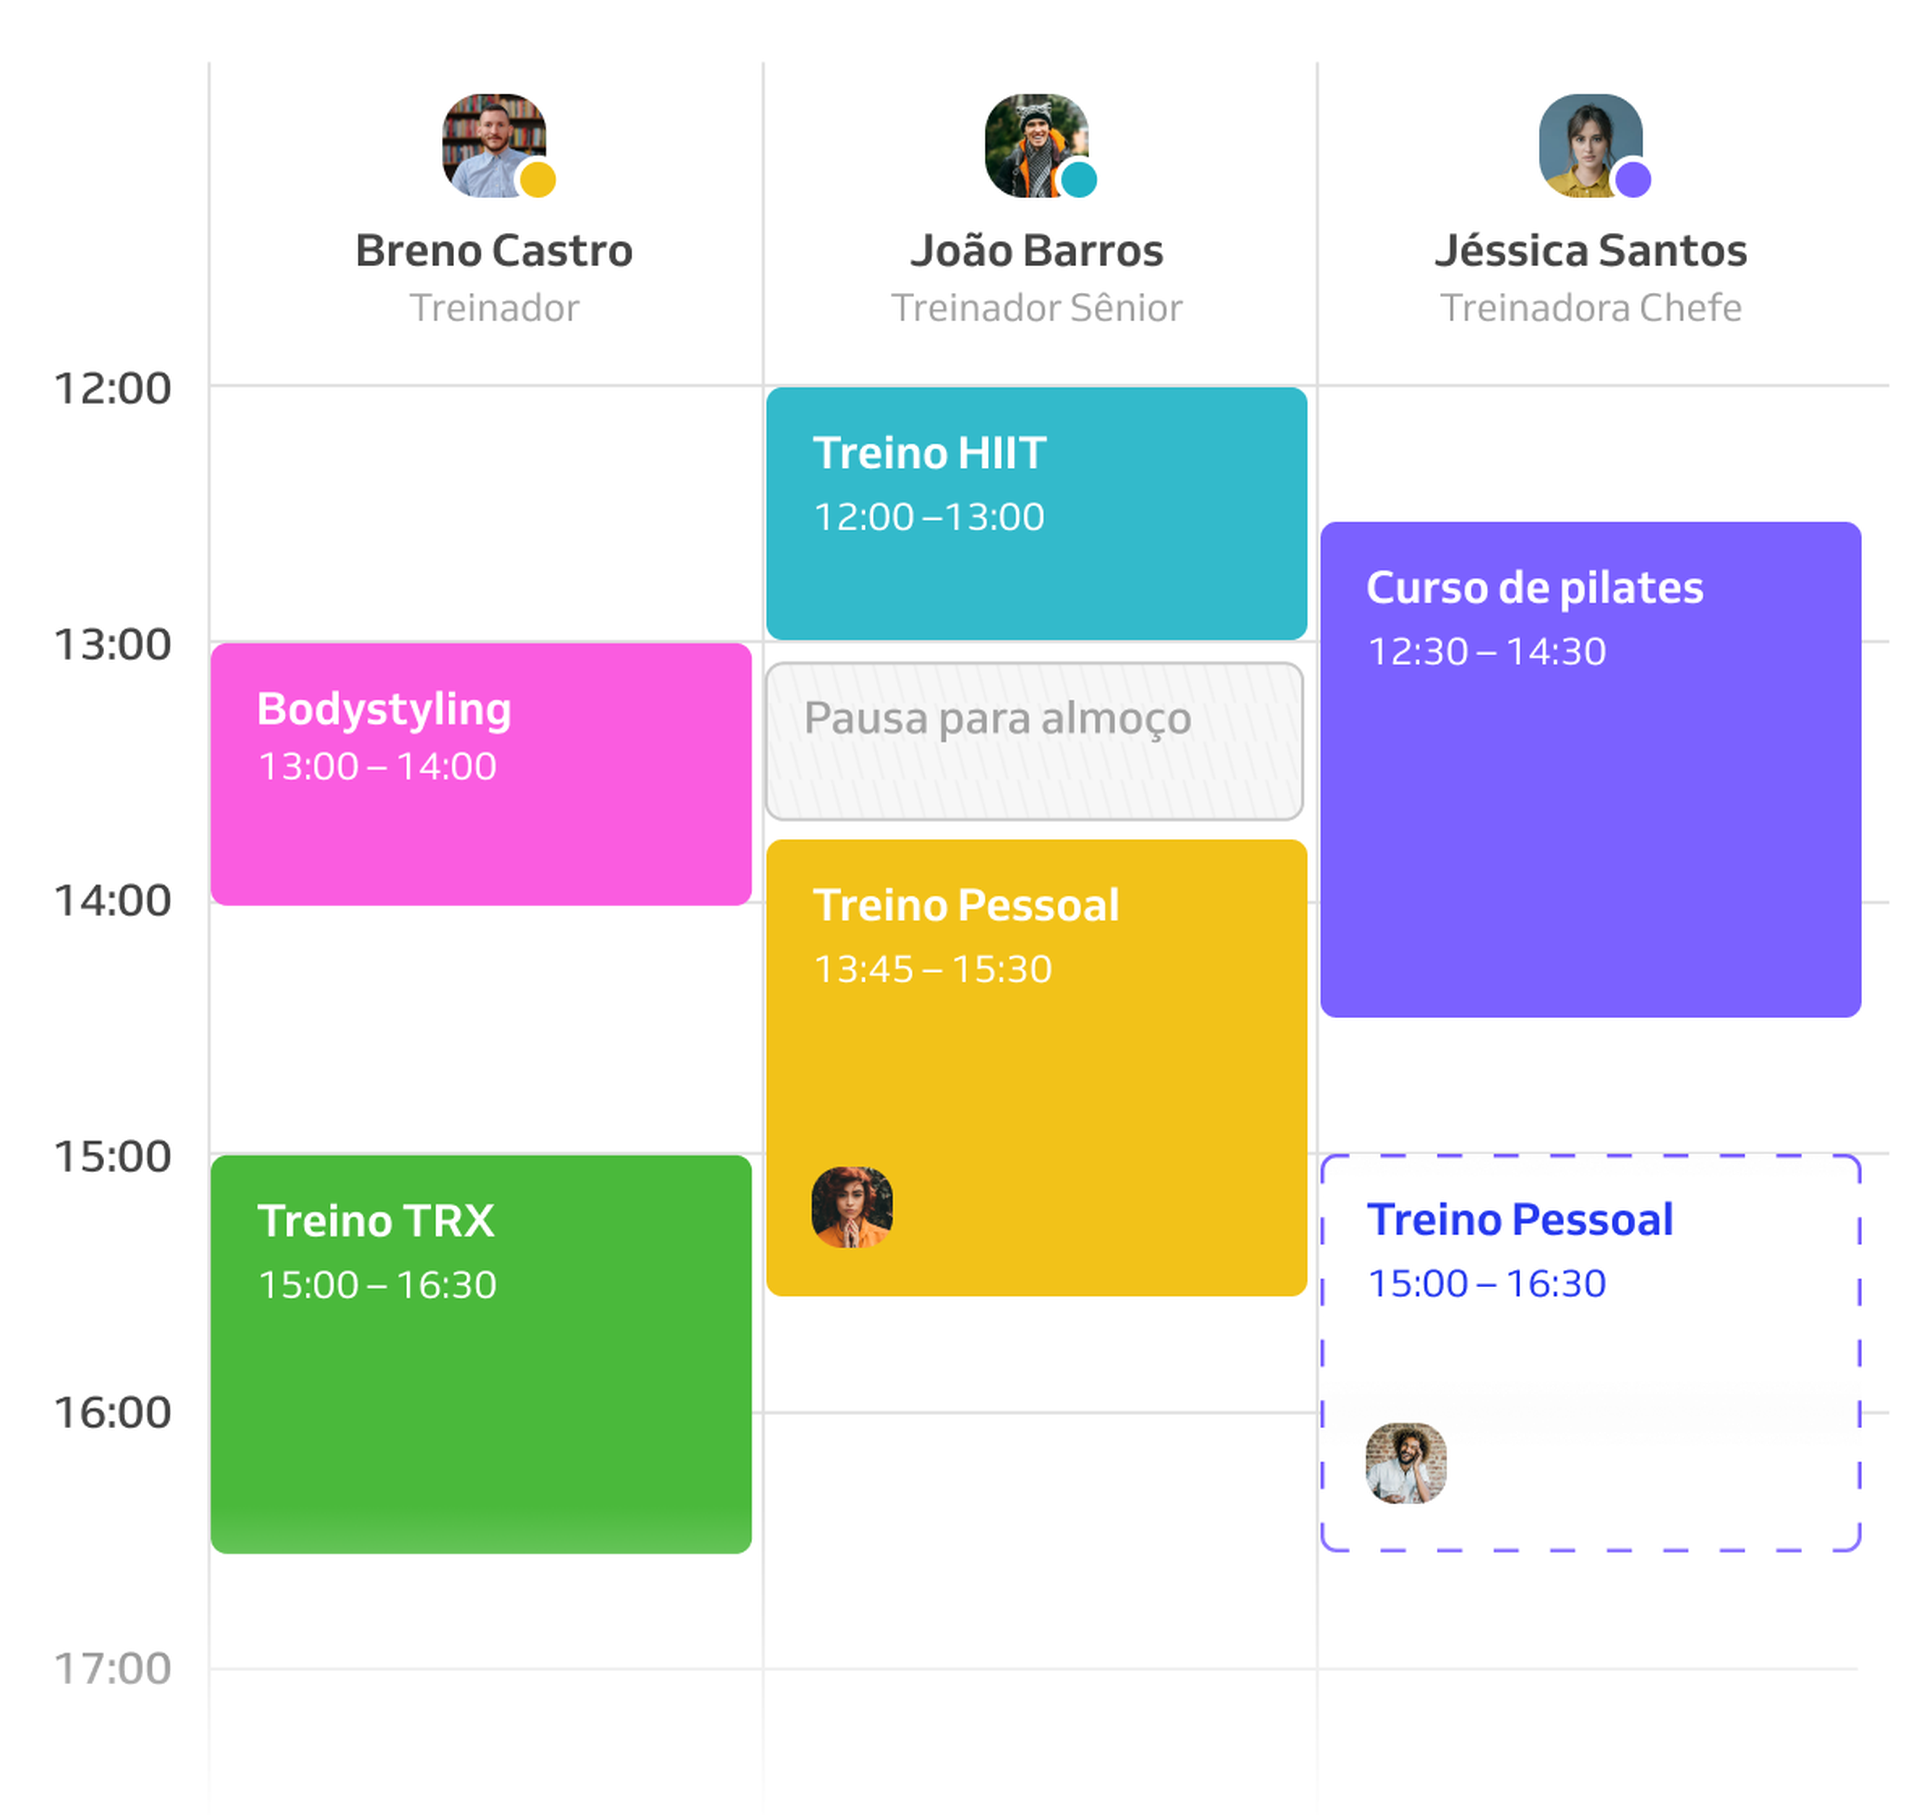Click the Breno Castro column header
1920x1815 pixels.
point(493,250)
